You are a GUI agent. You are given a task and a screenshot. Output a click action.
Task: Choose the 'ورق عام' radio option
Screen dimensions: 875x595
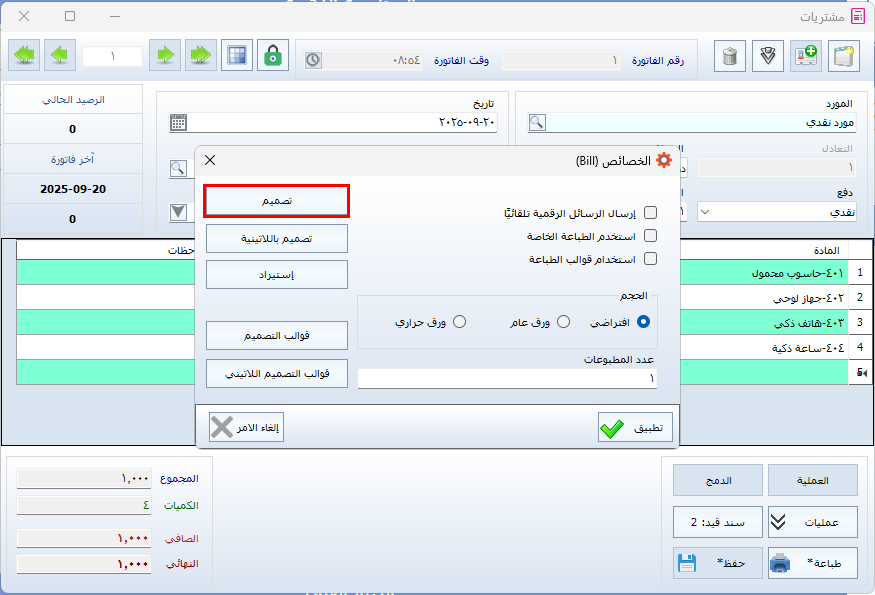pyautogui.click(x=564, y=322)
